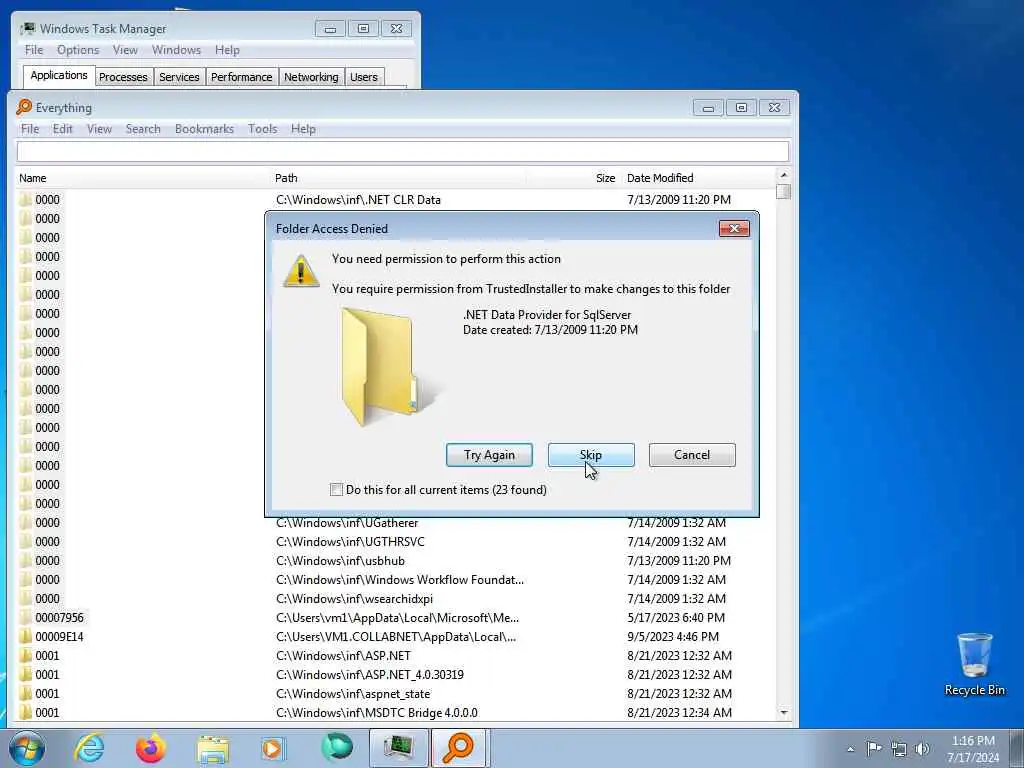Click the network tray icon
This screenshot has height=768, width=1024.
899,749
